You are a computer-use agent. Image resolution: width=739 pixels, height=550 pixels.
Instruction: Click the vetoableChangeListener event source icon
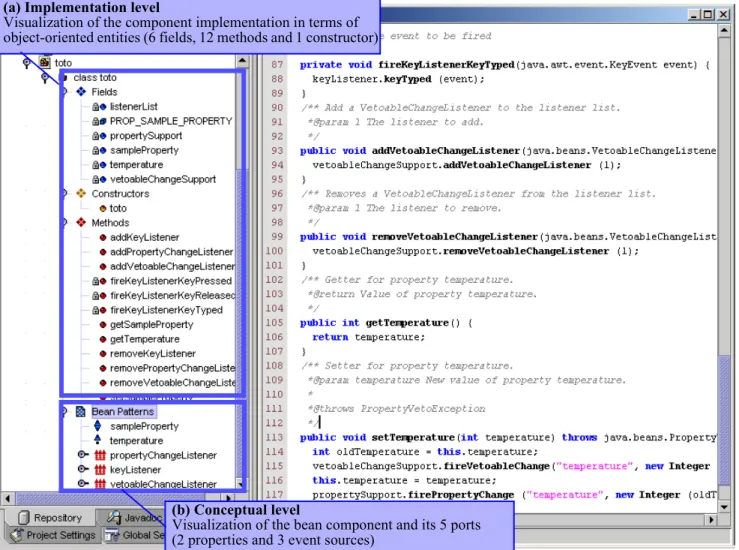pos(100,484)
